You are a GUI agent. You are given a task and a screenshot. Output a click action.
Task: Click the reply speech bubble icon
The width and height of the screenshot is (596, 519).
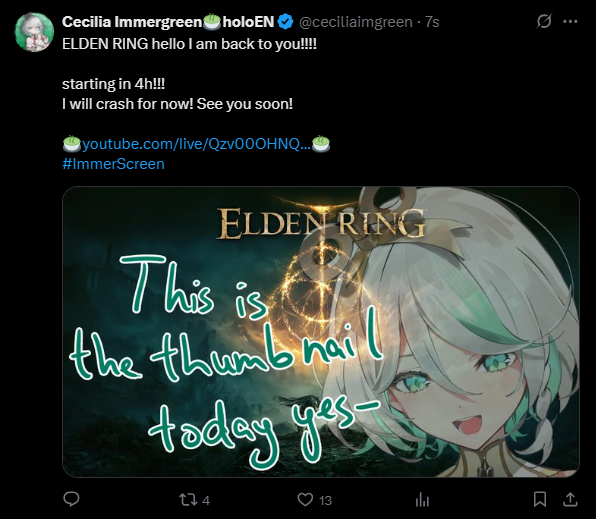(71, 499)
